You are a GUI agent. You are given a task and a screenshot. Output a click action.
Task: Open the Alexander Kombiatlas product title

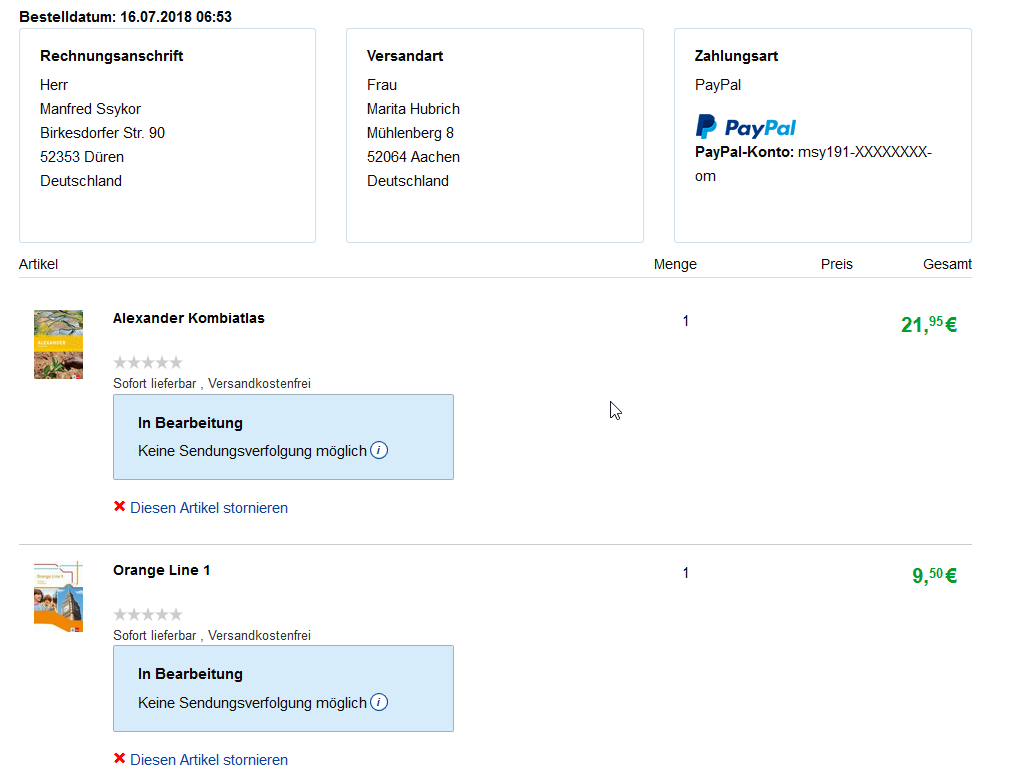[x=189, y=319]
